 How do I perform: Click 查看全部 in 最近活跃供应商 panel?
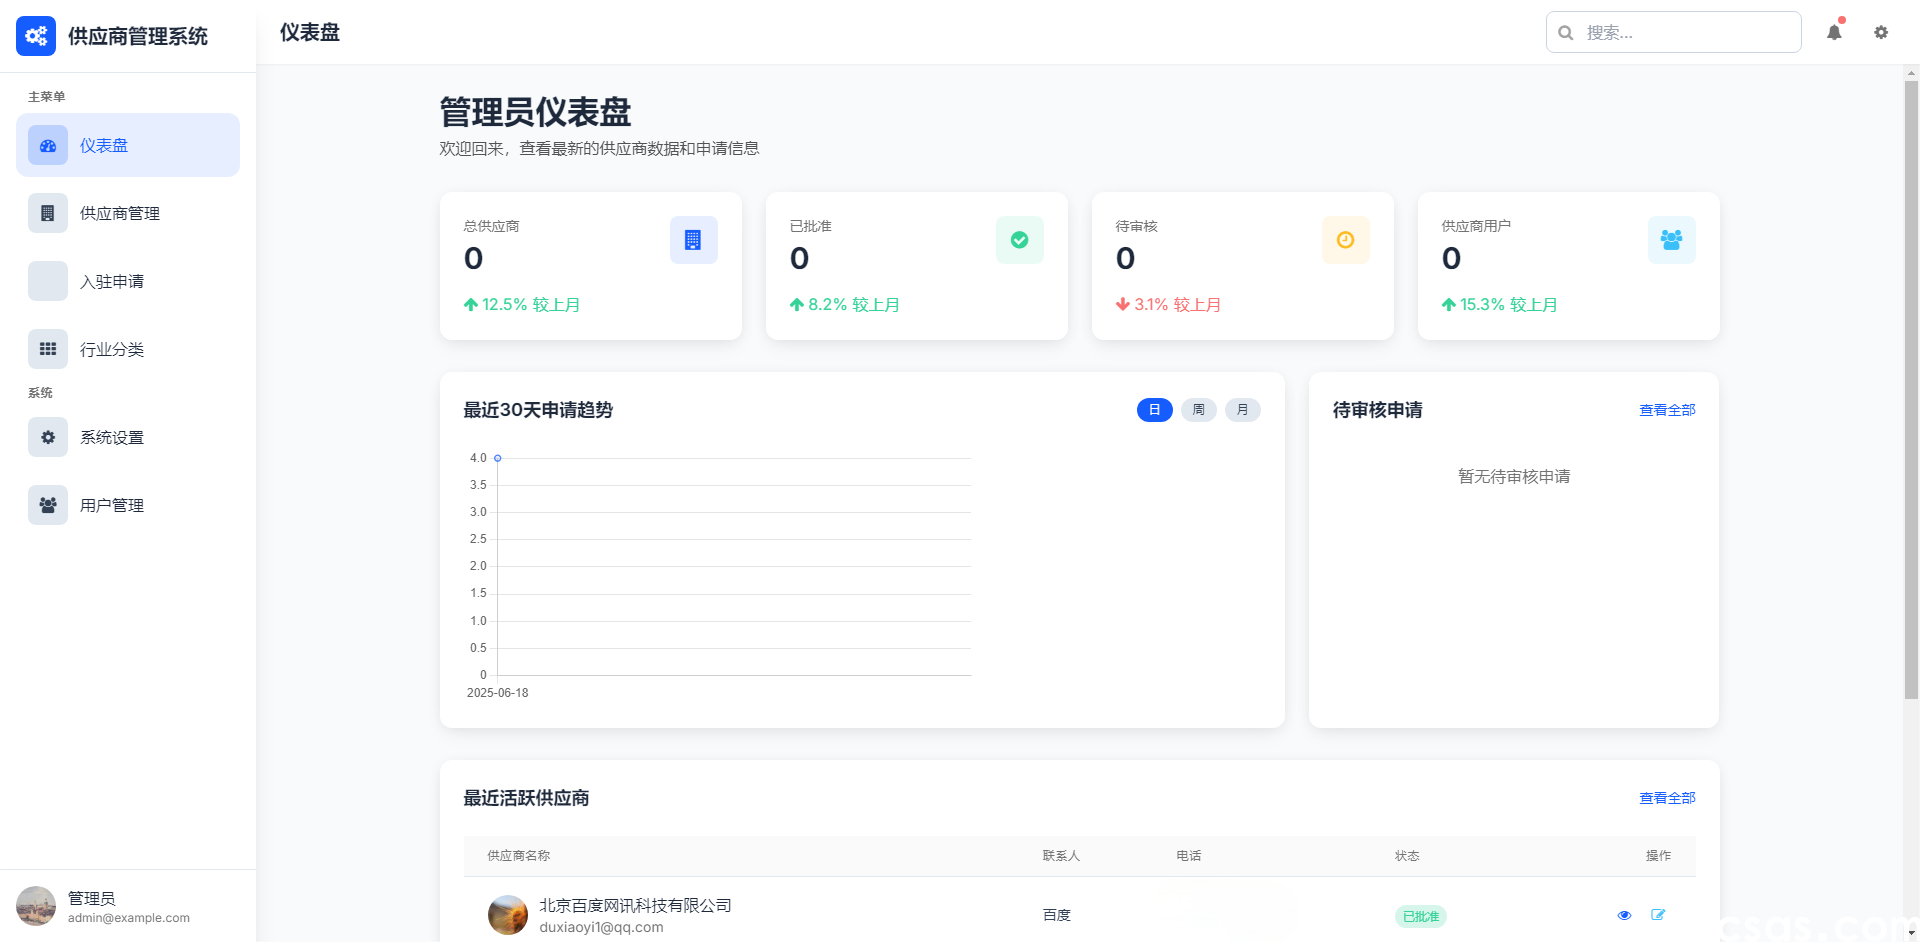click(1667, 798)
